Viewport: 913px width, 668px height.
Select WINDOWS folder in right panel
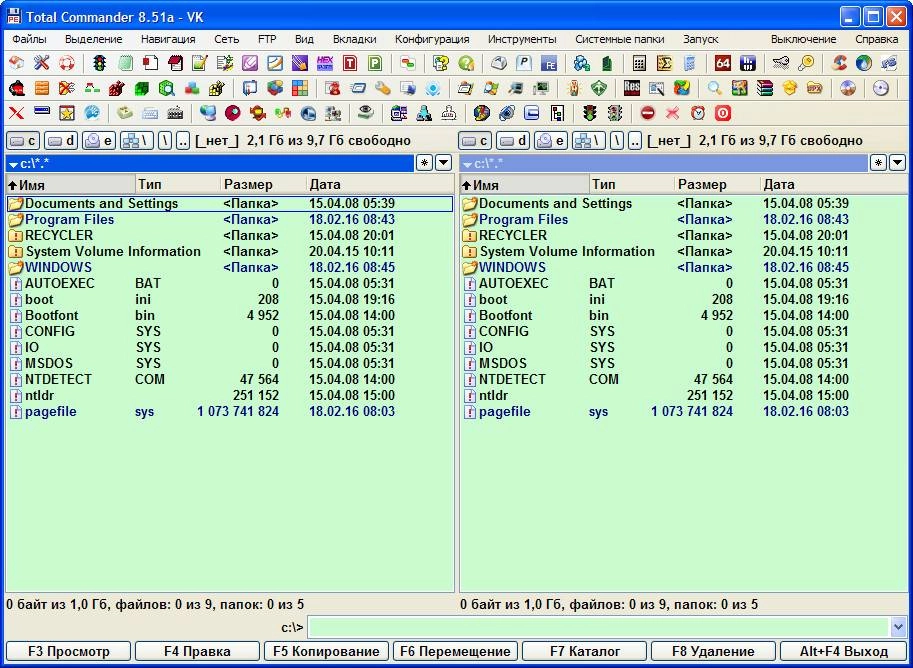pyautogui.click(x=683, y=267)
